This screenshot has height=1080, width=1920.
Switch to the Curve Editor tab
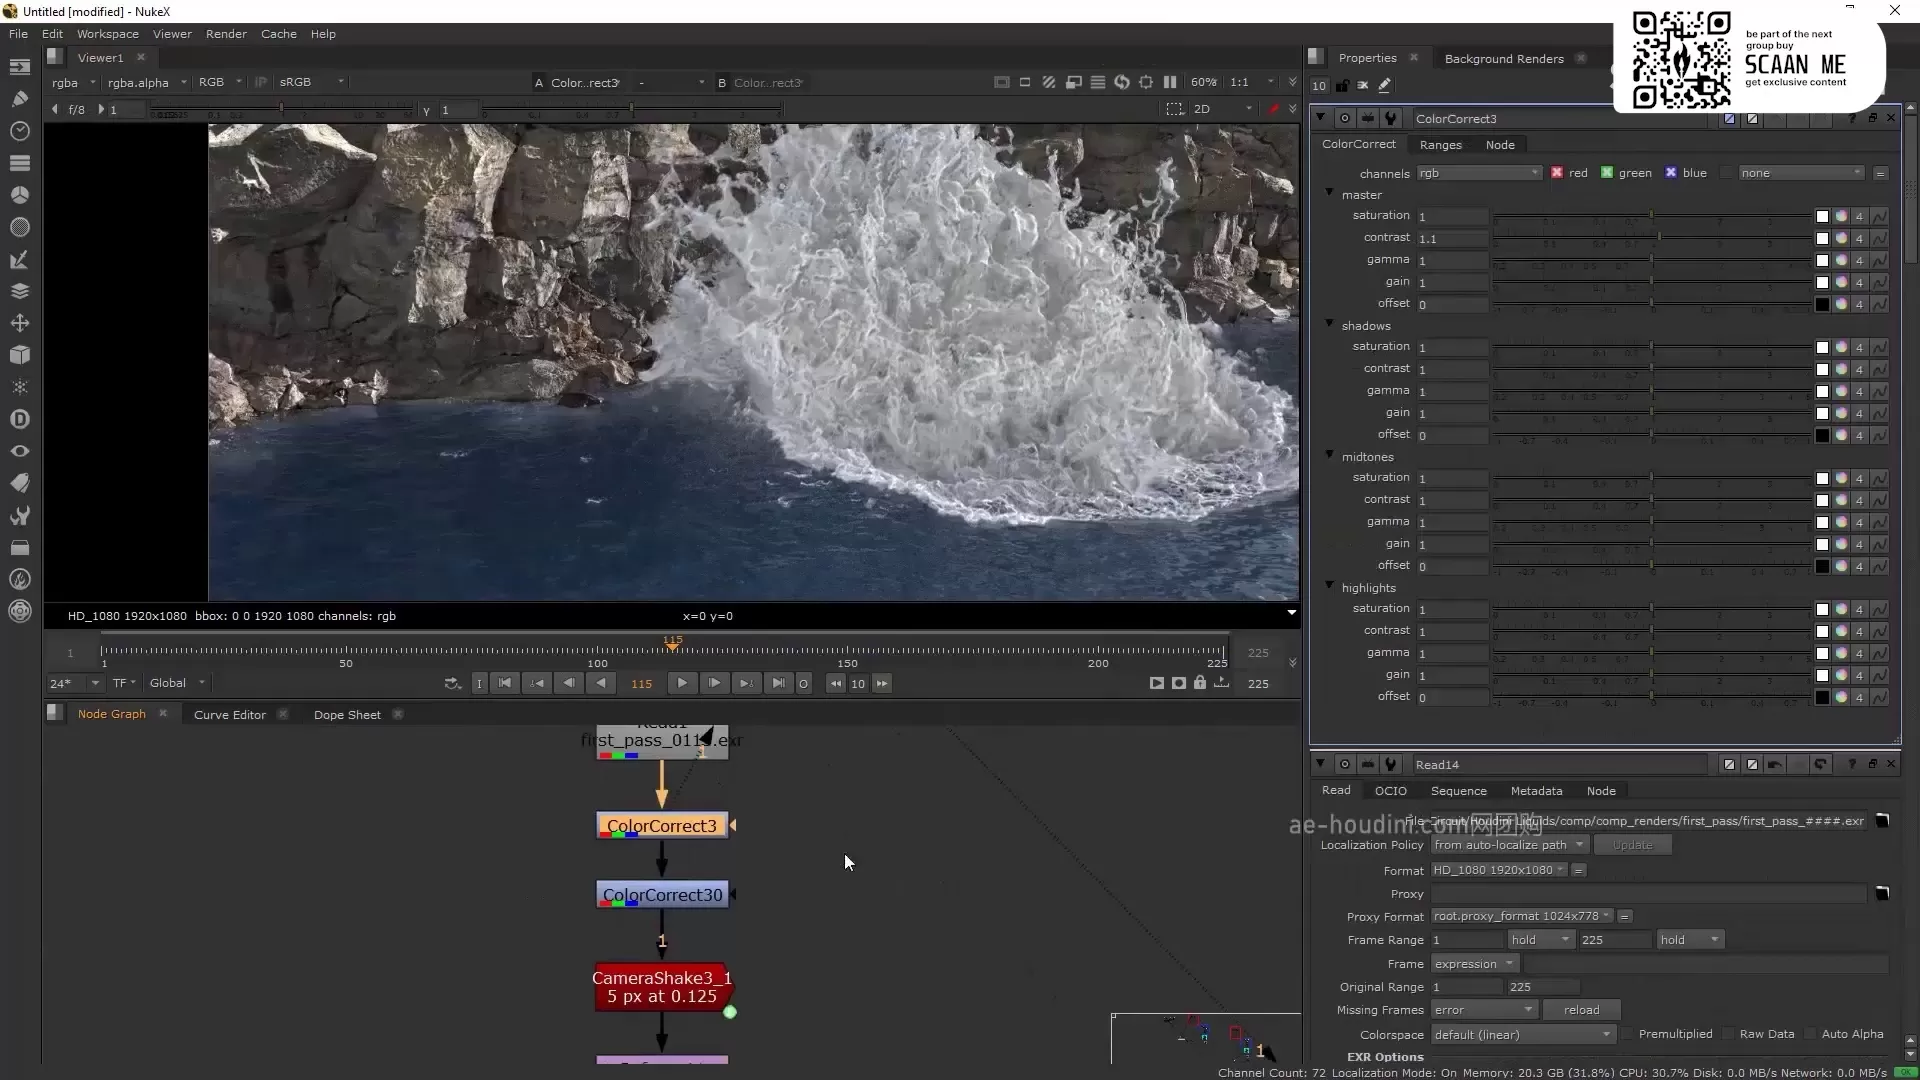click(228, 714)
